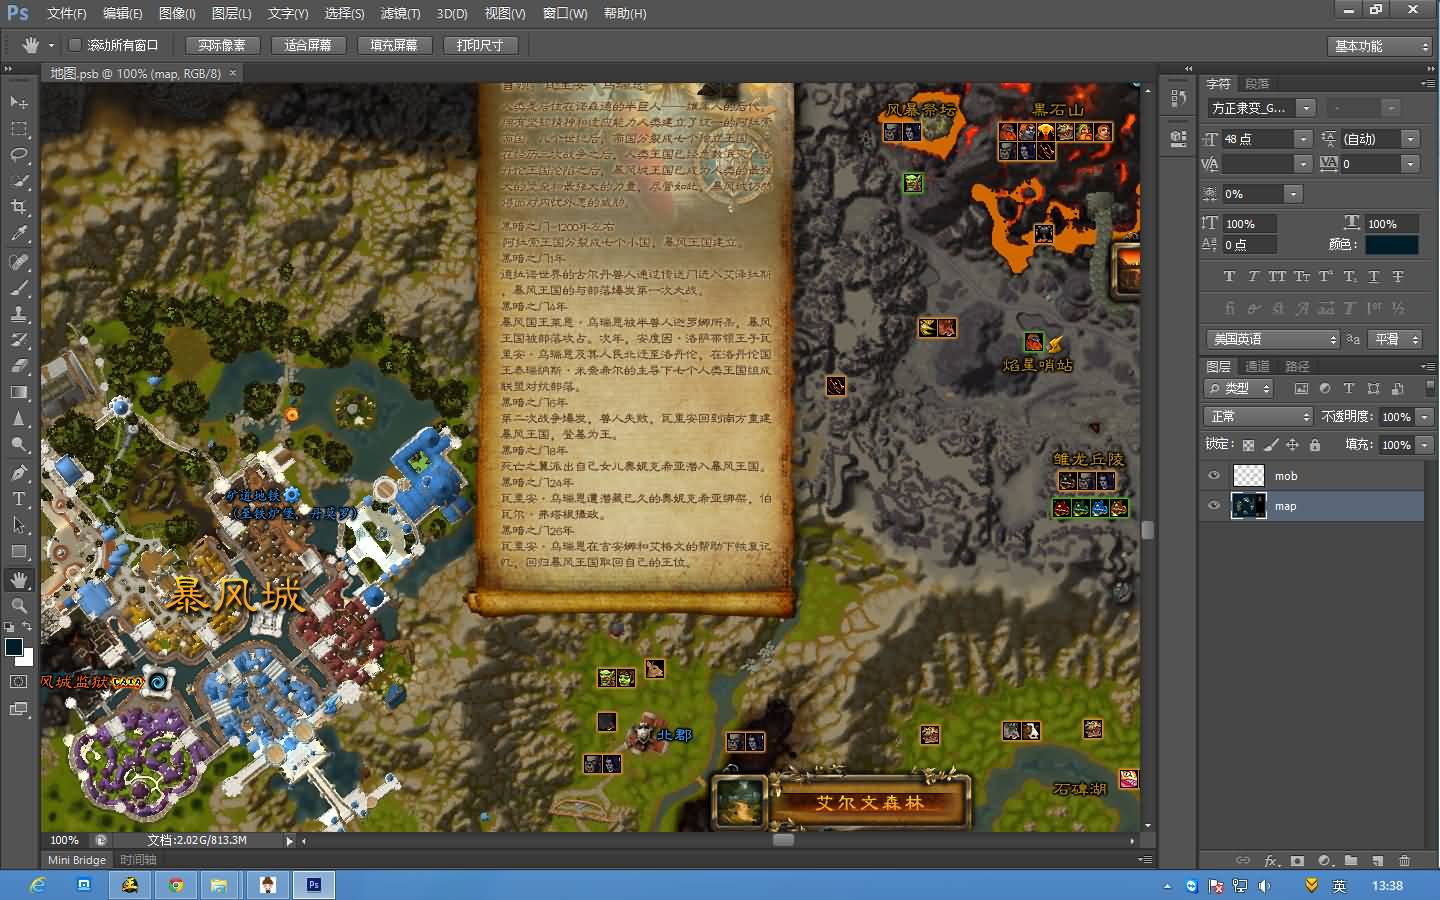The height and width of the screenshot is (900, 1440).
Task: Select the Horizontal Type tool
Action: click(x=19, y=499)
